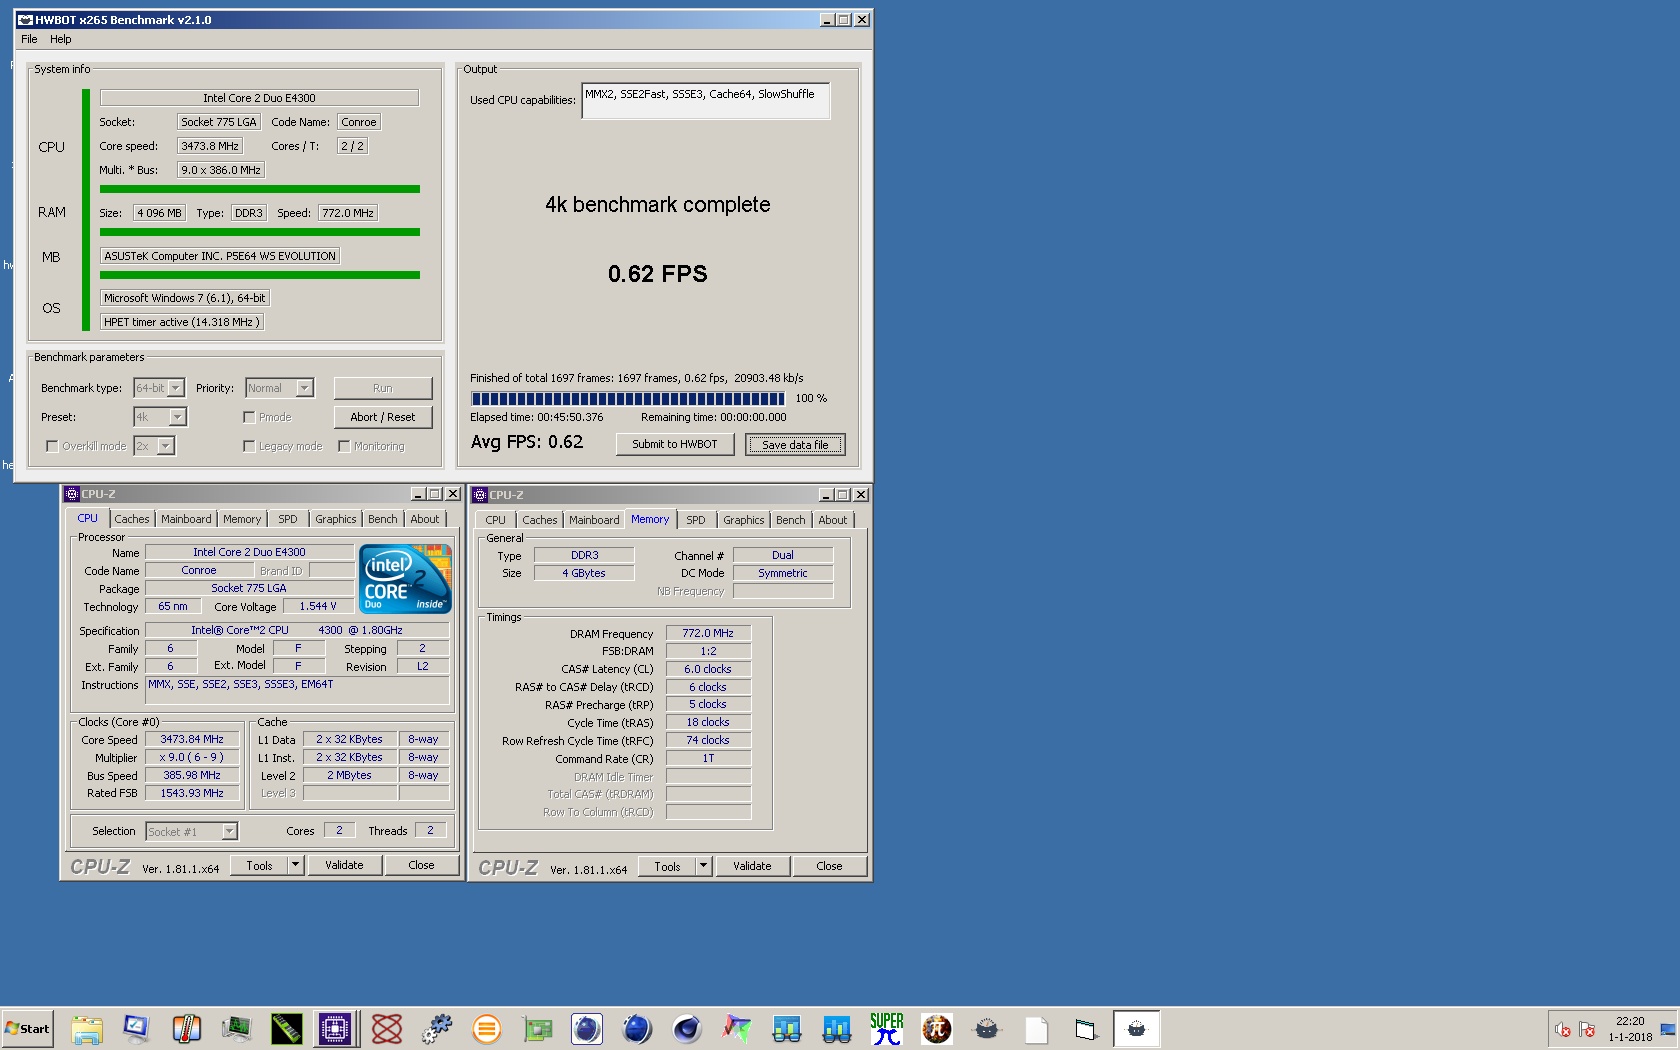
Task: Open the blue gears taskbar icon
Action: click(x=437, y=1029)
